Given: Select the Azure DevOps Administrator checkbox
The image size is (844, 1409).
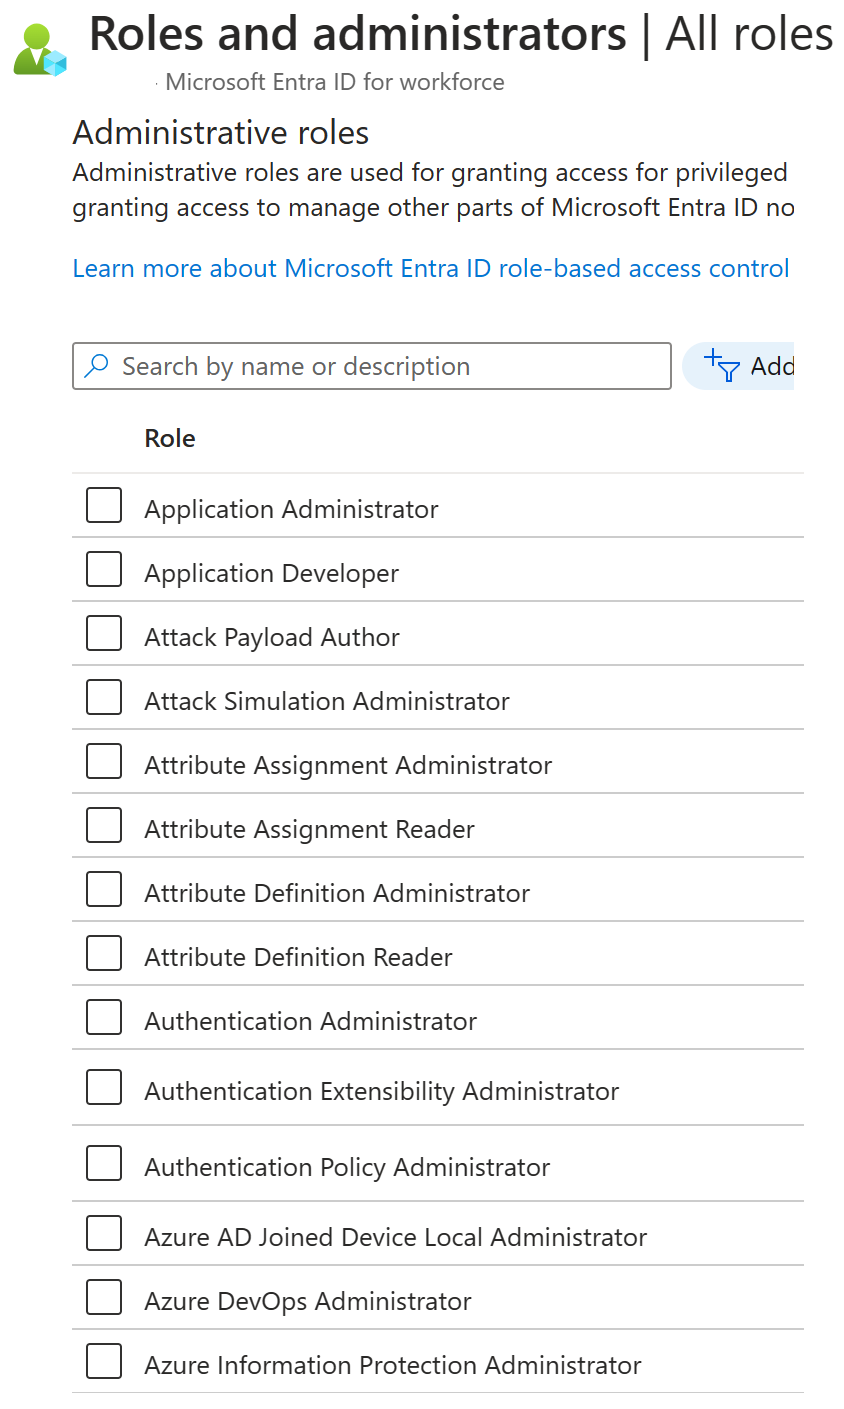Looking at the screenshot, I should pos(103,1297).
